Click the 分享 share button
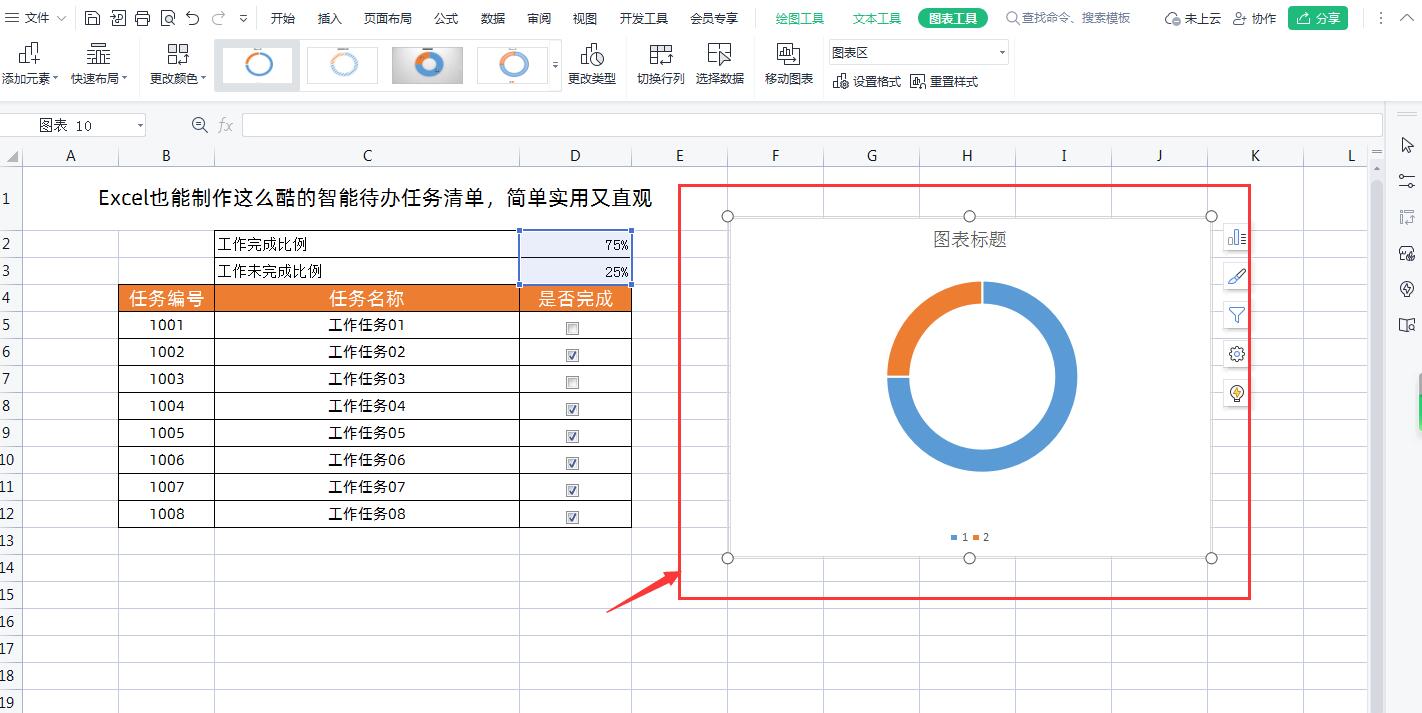 pos(1318,17)
